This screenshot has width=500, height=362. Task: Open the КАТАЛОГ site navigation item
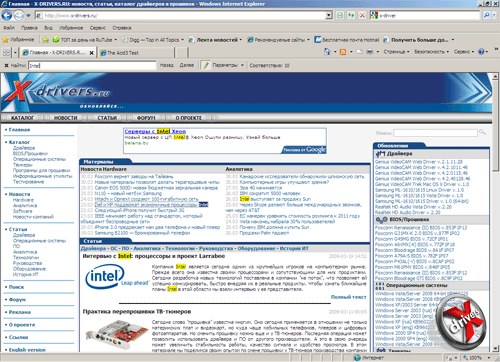click(x=22, y=118)
